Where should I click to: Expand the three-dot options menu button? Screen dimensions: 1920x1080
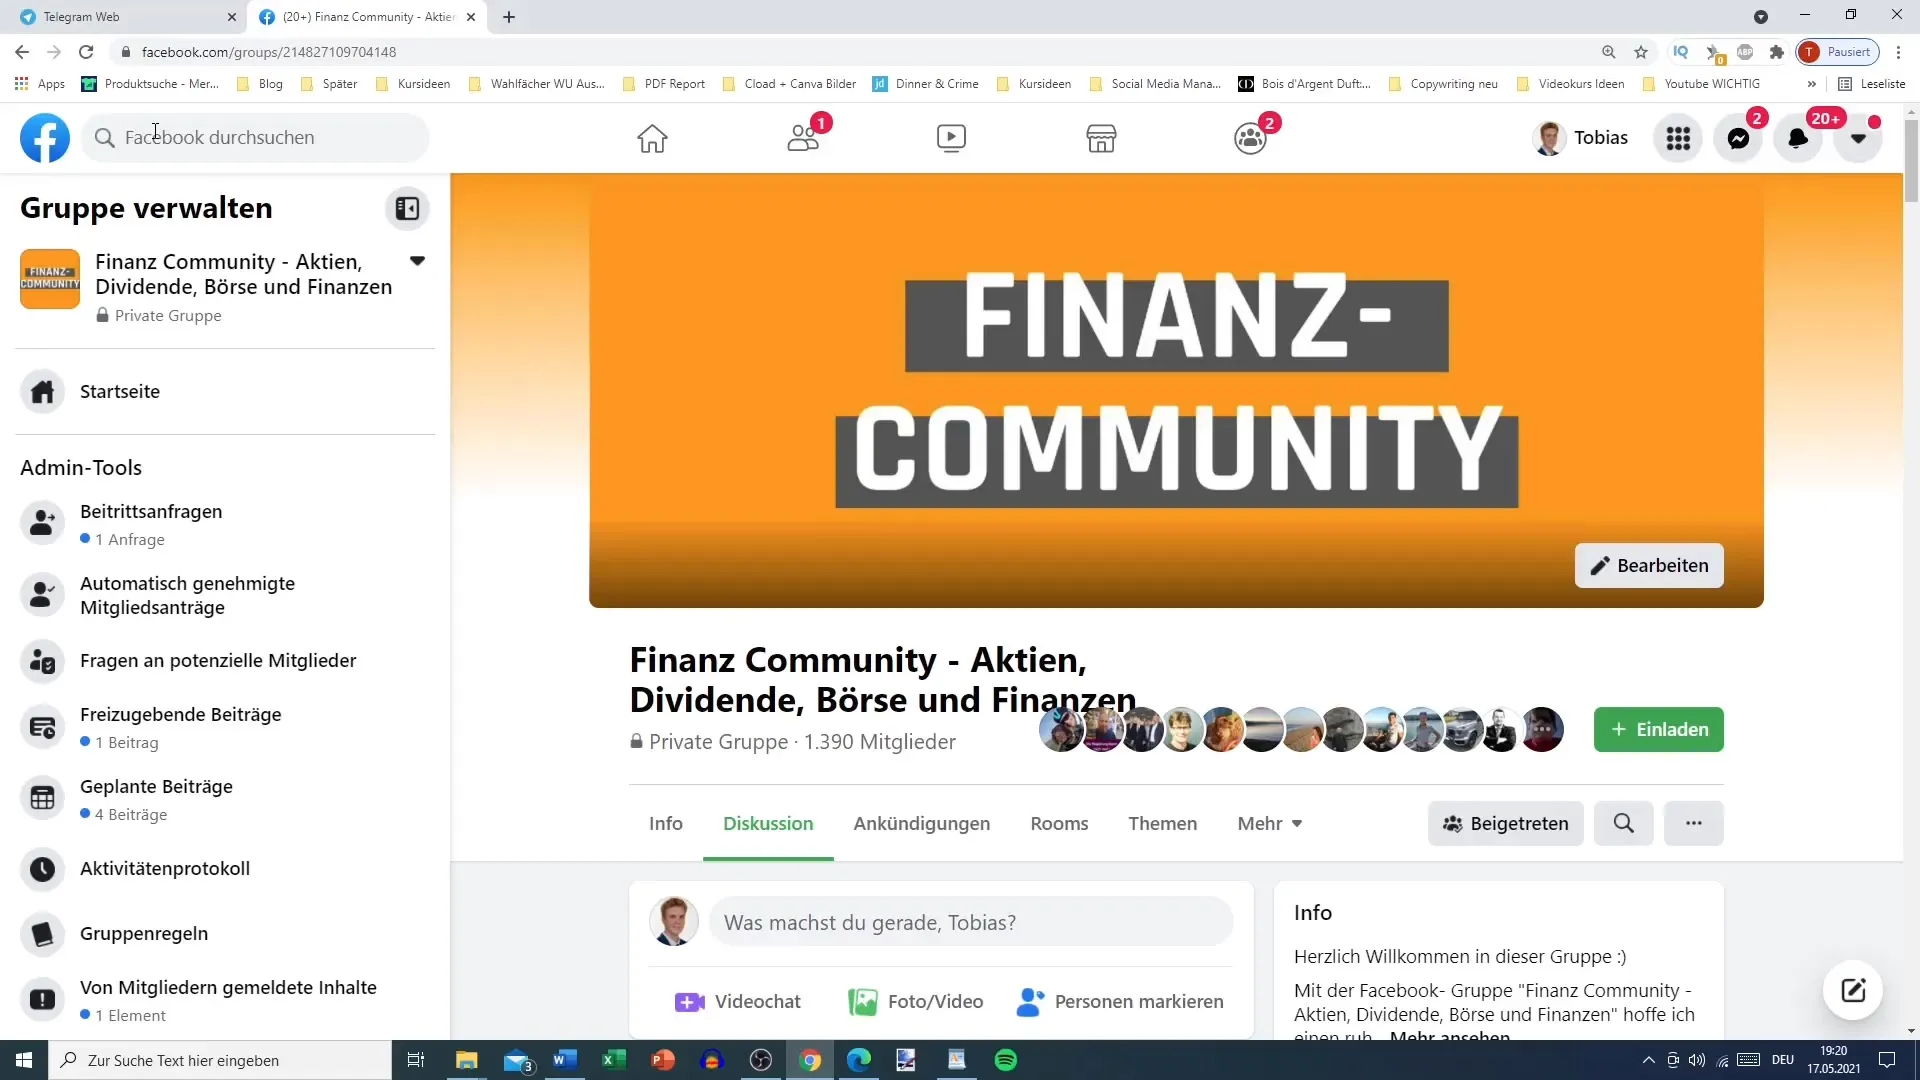pyautogui.click(x=1695, y=823)
